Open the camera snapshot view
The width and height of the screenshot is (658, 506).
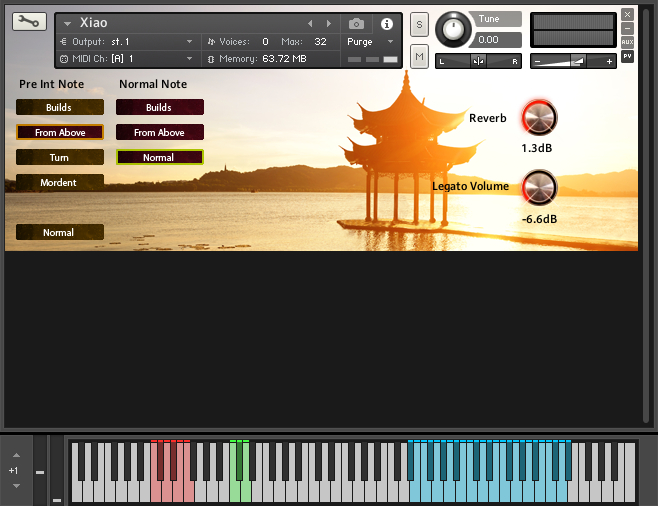click(356, 23)
